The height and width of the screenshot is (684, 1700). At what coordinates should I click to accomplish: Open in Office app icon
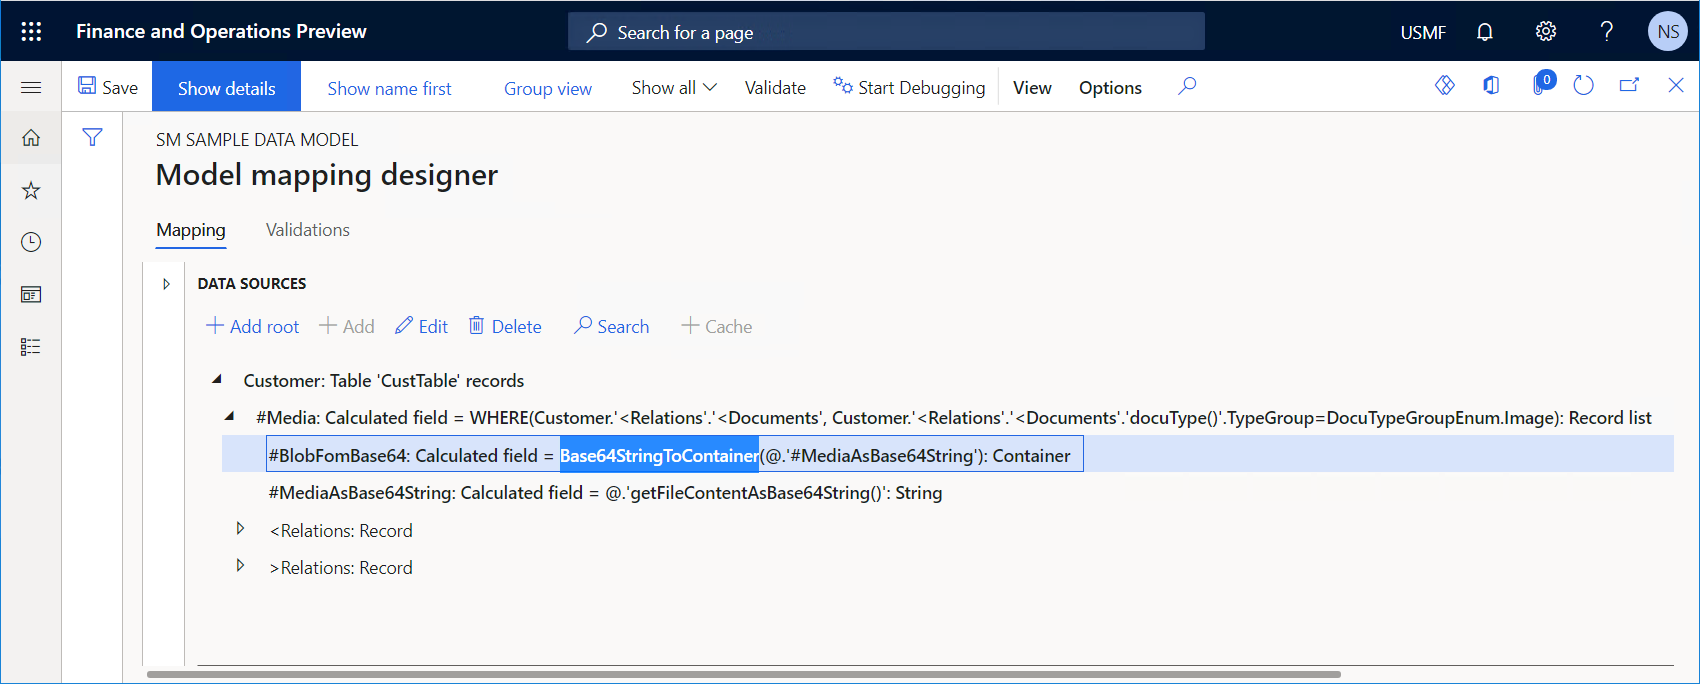click(x=1491, y=86)
